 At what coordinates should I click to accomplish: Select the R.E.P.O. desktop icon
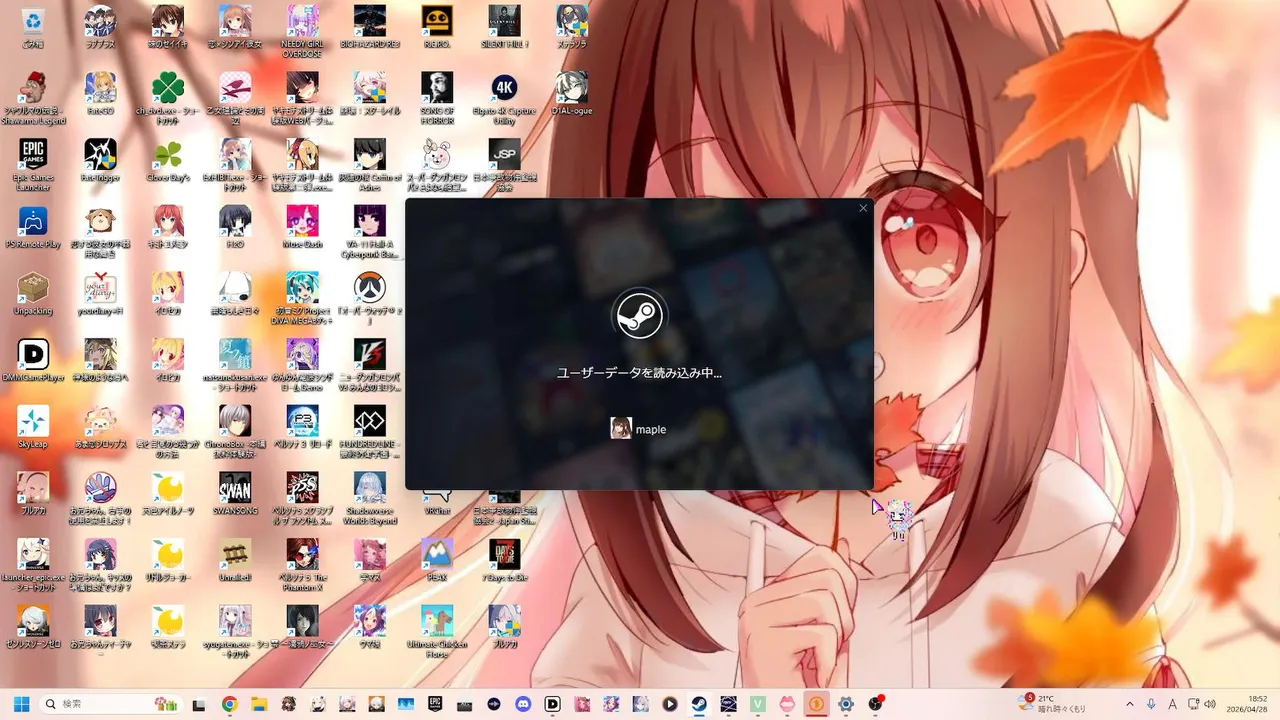coord(436,27)
